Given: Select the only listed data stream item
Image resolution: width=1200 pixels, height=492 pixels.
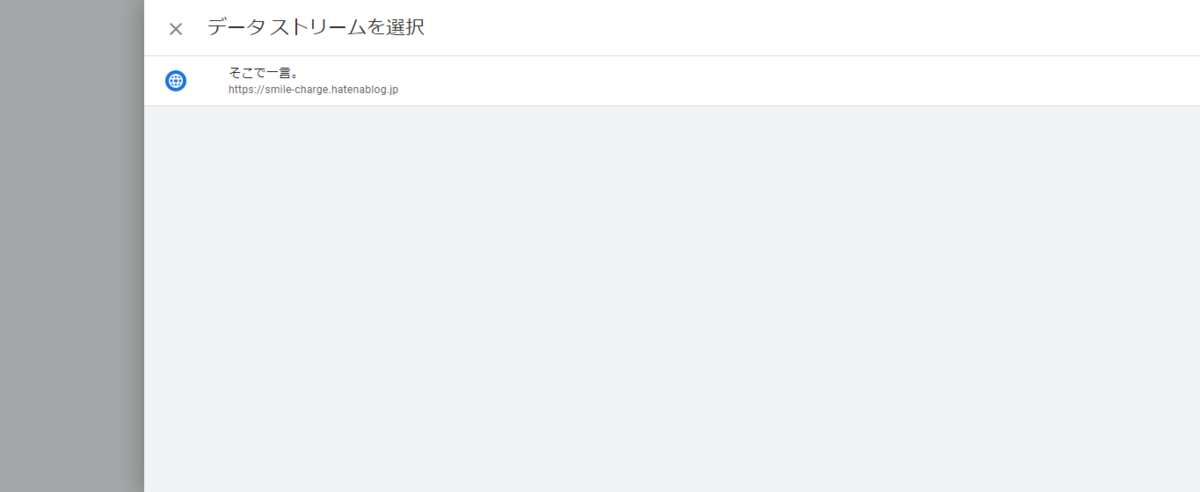Looking at the screenshot, I should (672, 81).
